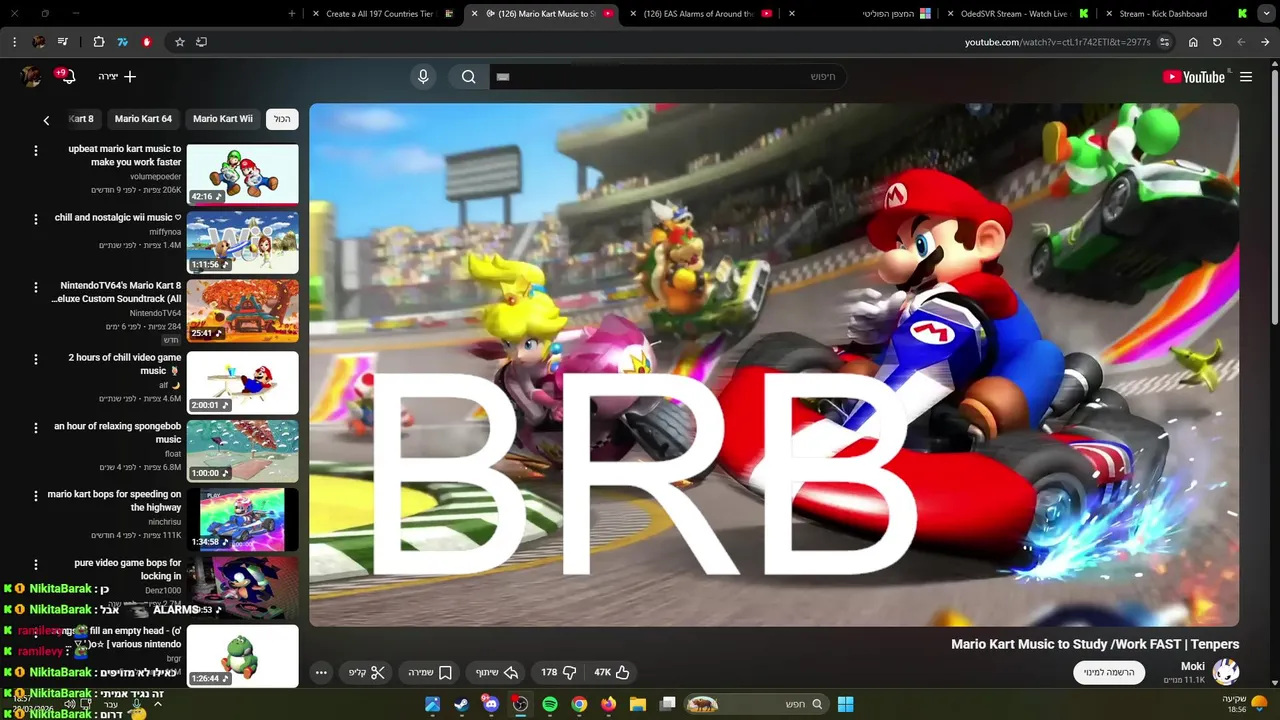Open 'an hour of relaxing spongebob music' title

(x=117, y=433)
